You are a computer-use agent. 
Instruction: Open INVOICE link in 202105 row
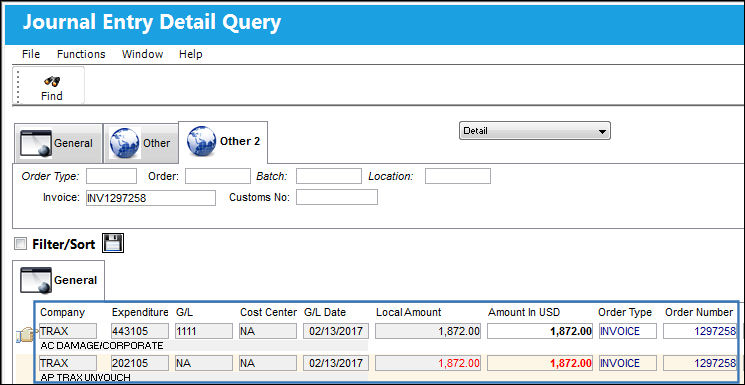(x=627, y=363)
